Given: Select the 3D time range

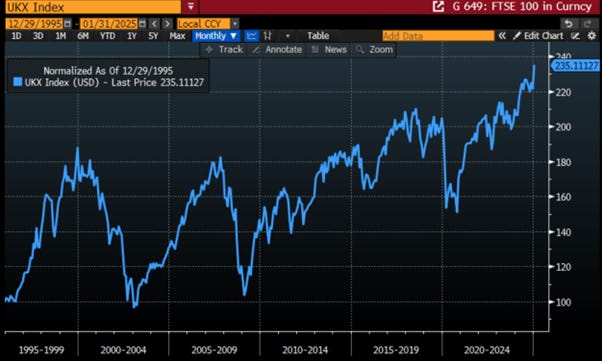Looking at the screenshot, I should [38, 36].
